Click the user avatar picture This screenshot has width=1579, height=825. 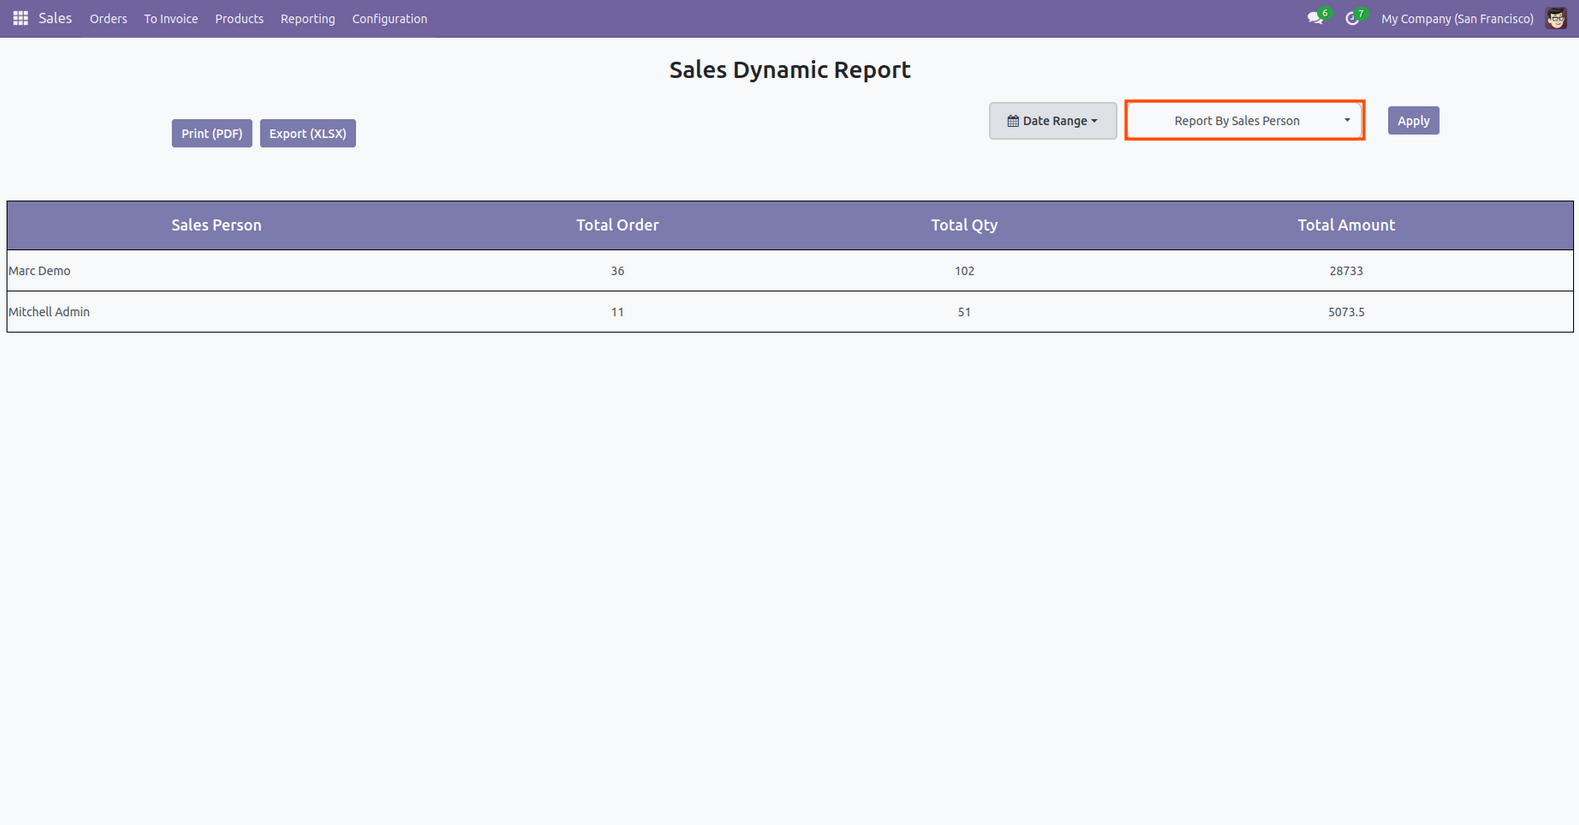coord(1555,19)
